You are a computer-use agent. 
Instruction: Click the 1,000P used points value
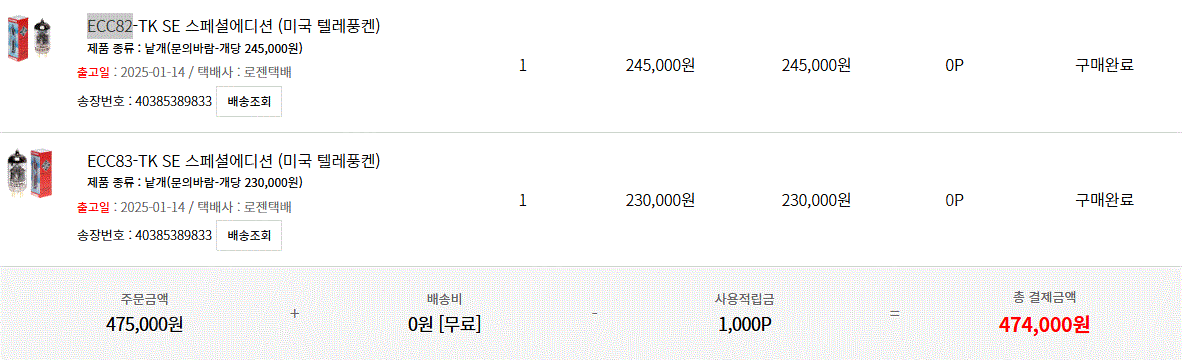pos(744,325)
